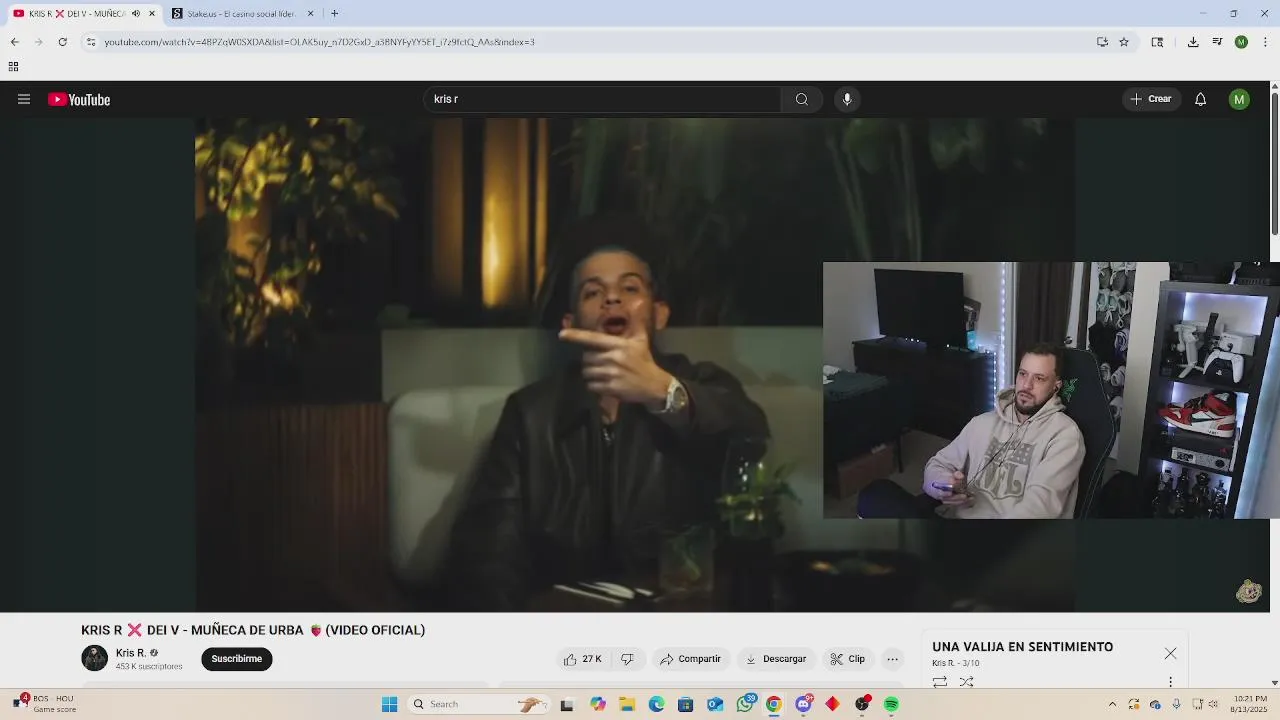Reload the current page
The image size is (1280, 720).
(x=62, y=42)
